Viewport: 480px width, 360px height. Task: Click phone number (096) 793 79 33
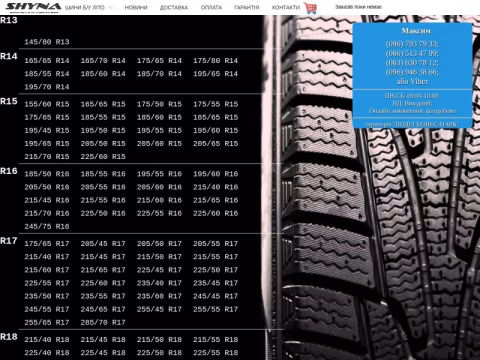(x=412, y=44)
